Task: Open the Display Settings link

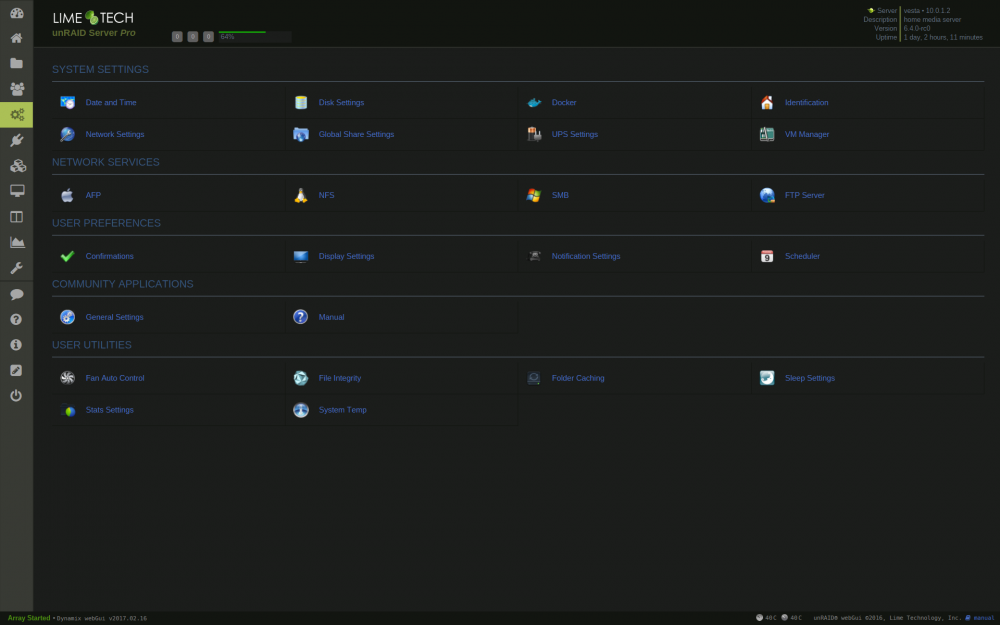Action: 346,256
